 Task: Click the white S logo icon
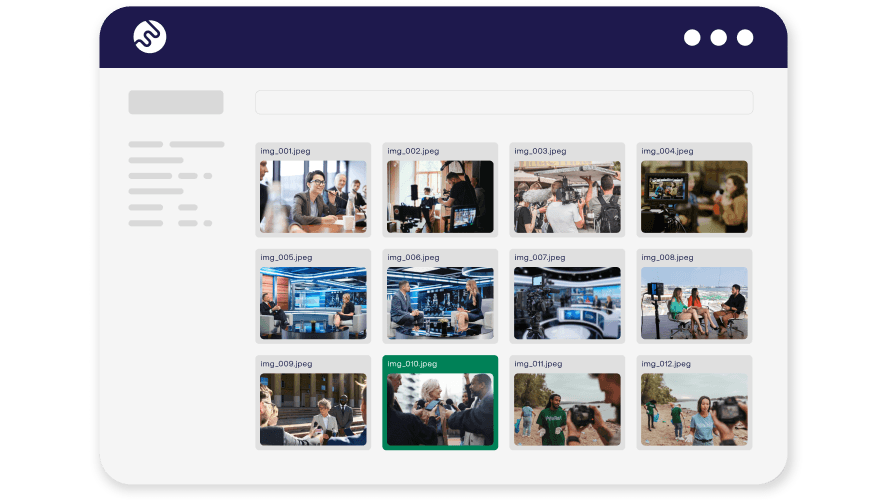click(x=150, y=37)
